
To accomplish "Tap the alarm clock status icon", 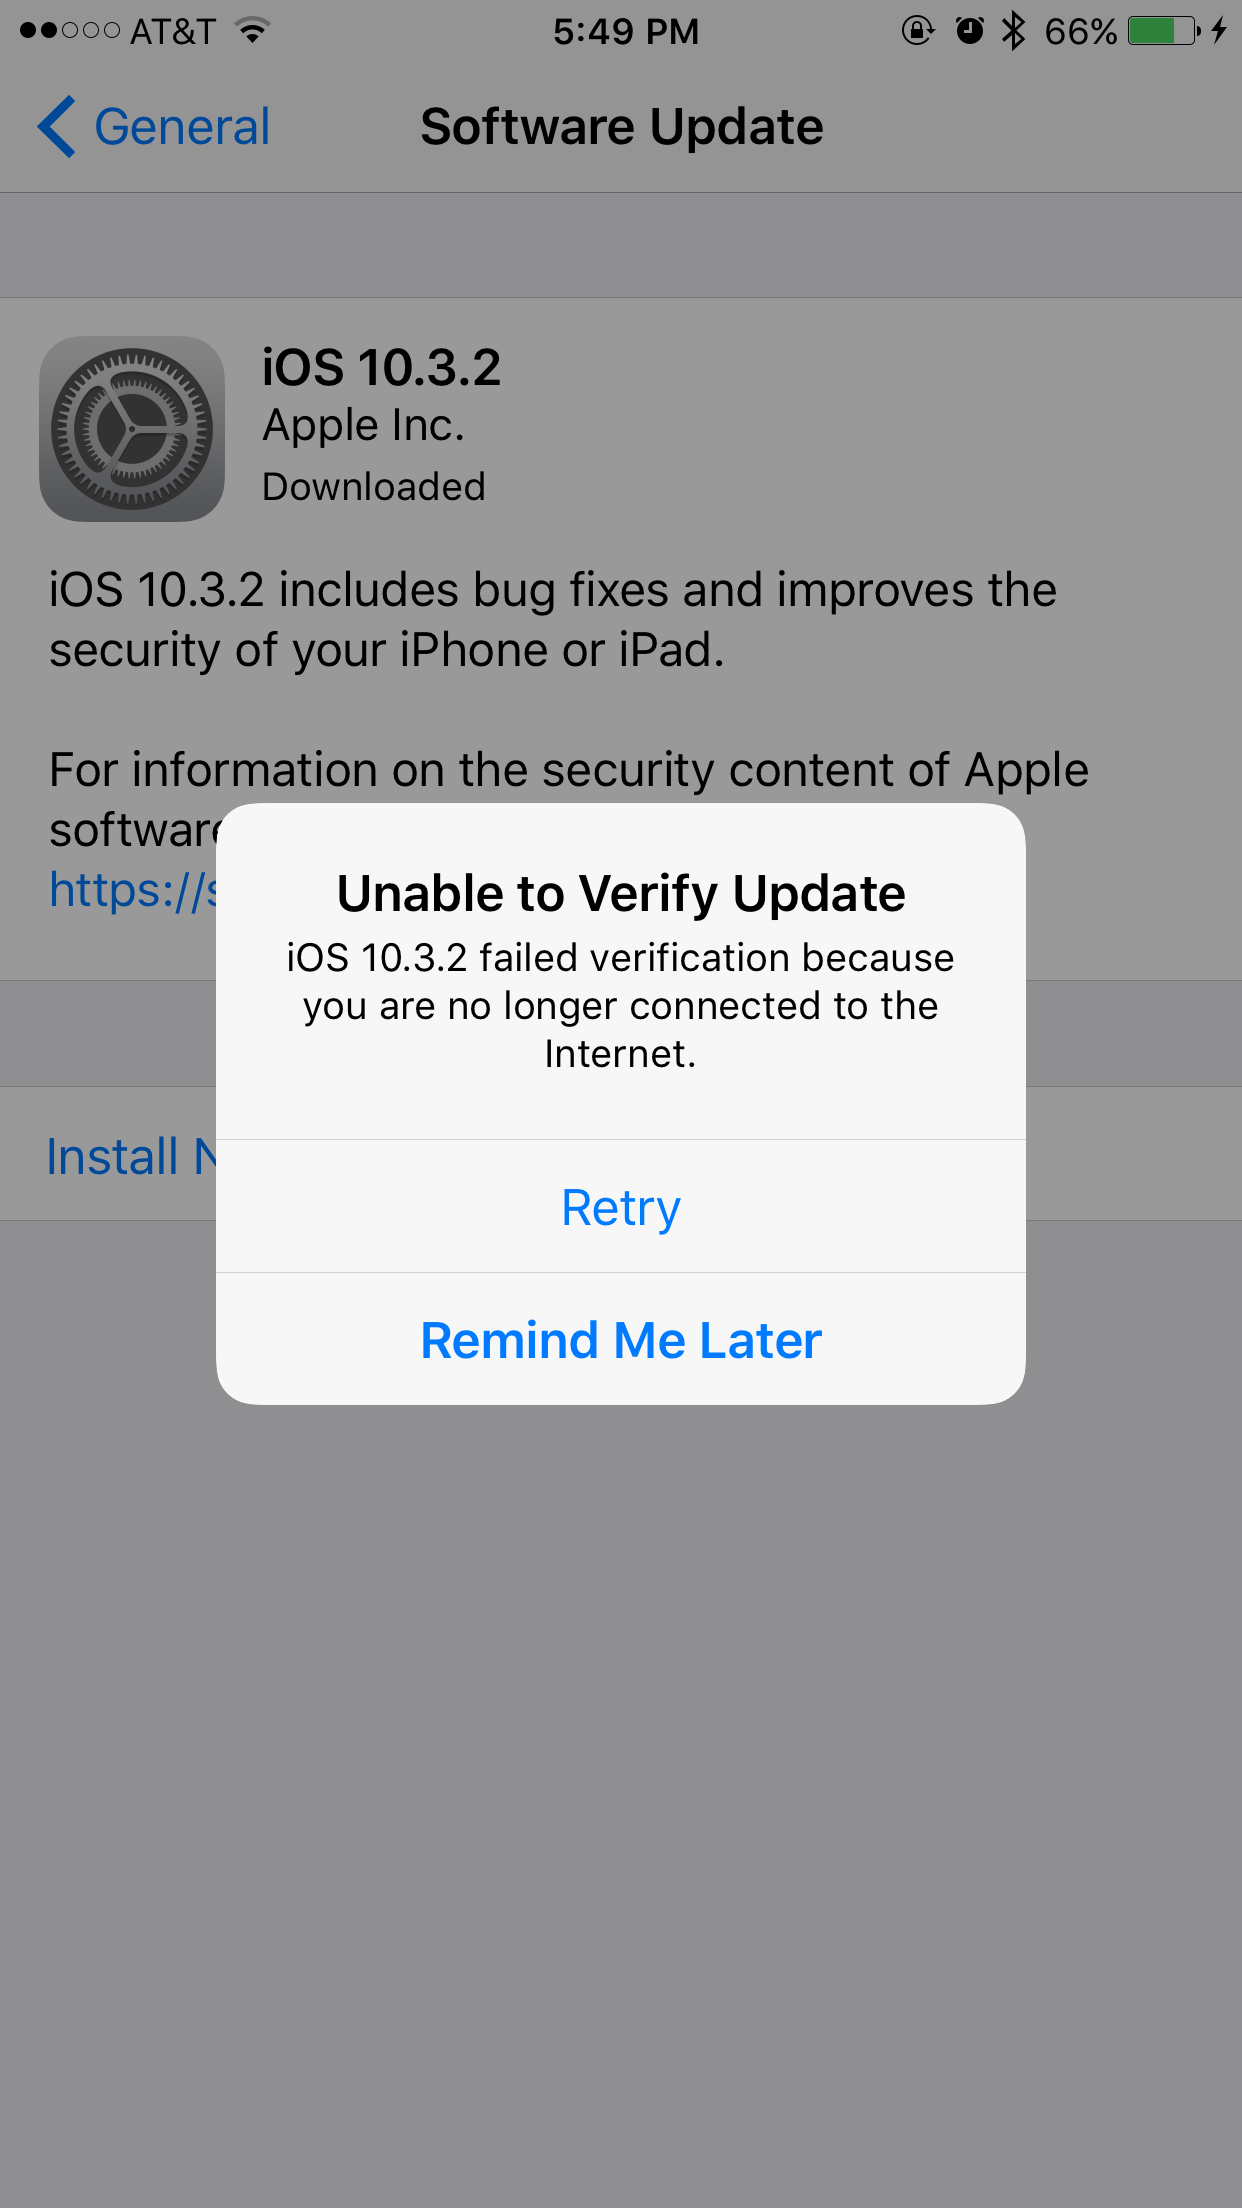I will pos(969,31).
